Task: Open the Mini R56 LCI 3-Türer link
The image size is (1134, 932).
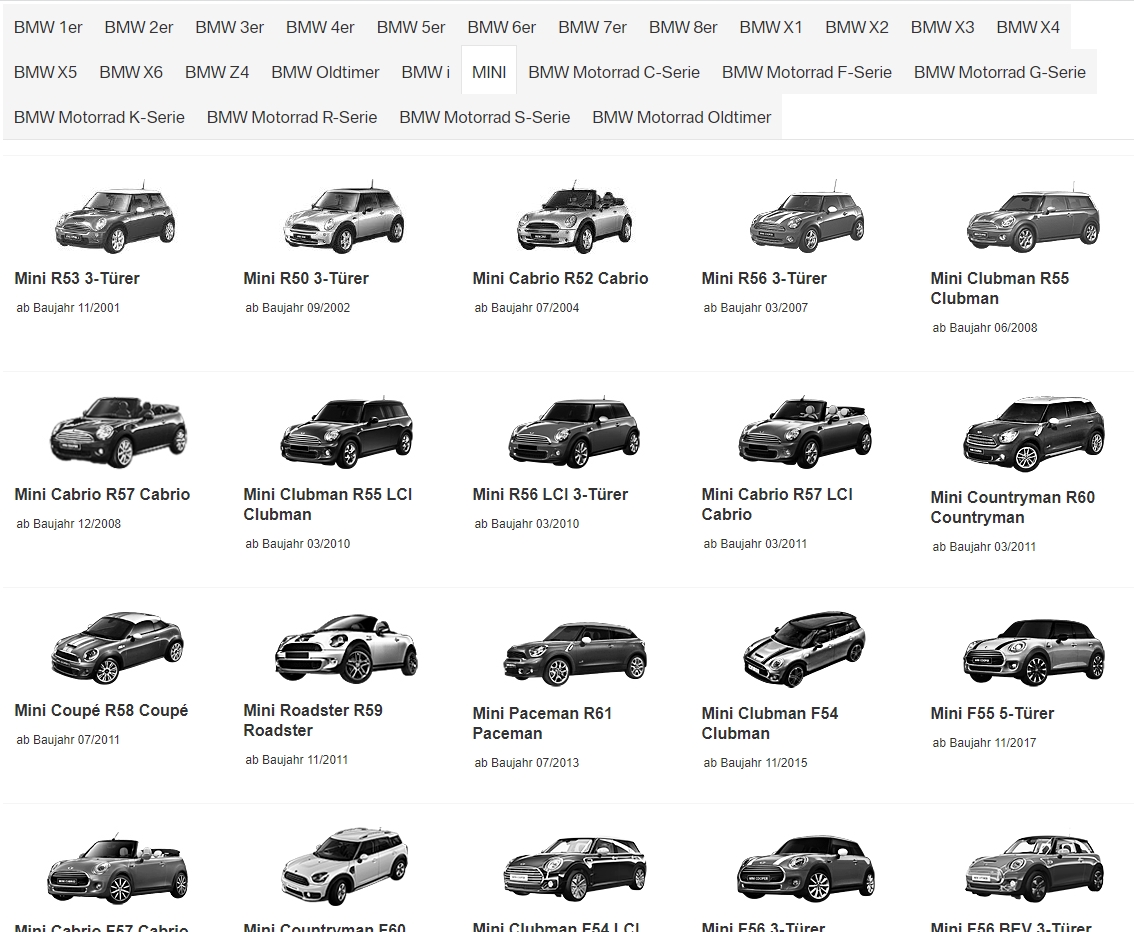Action: [x=550, y=494]
